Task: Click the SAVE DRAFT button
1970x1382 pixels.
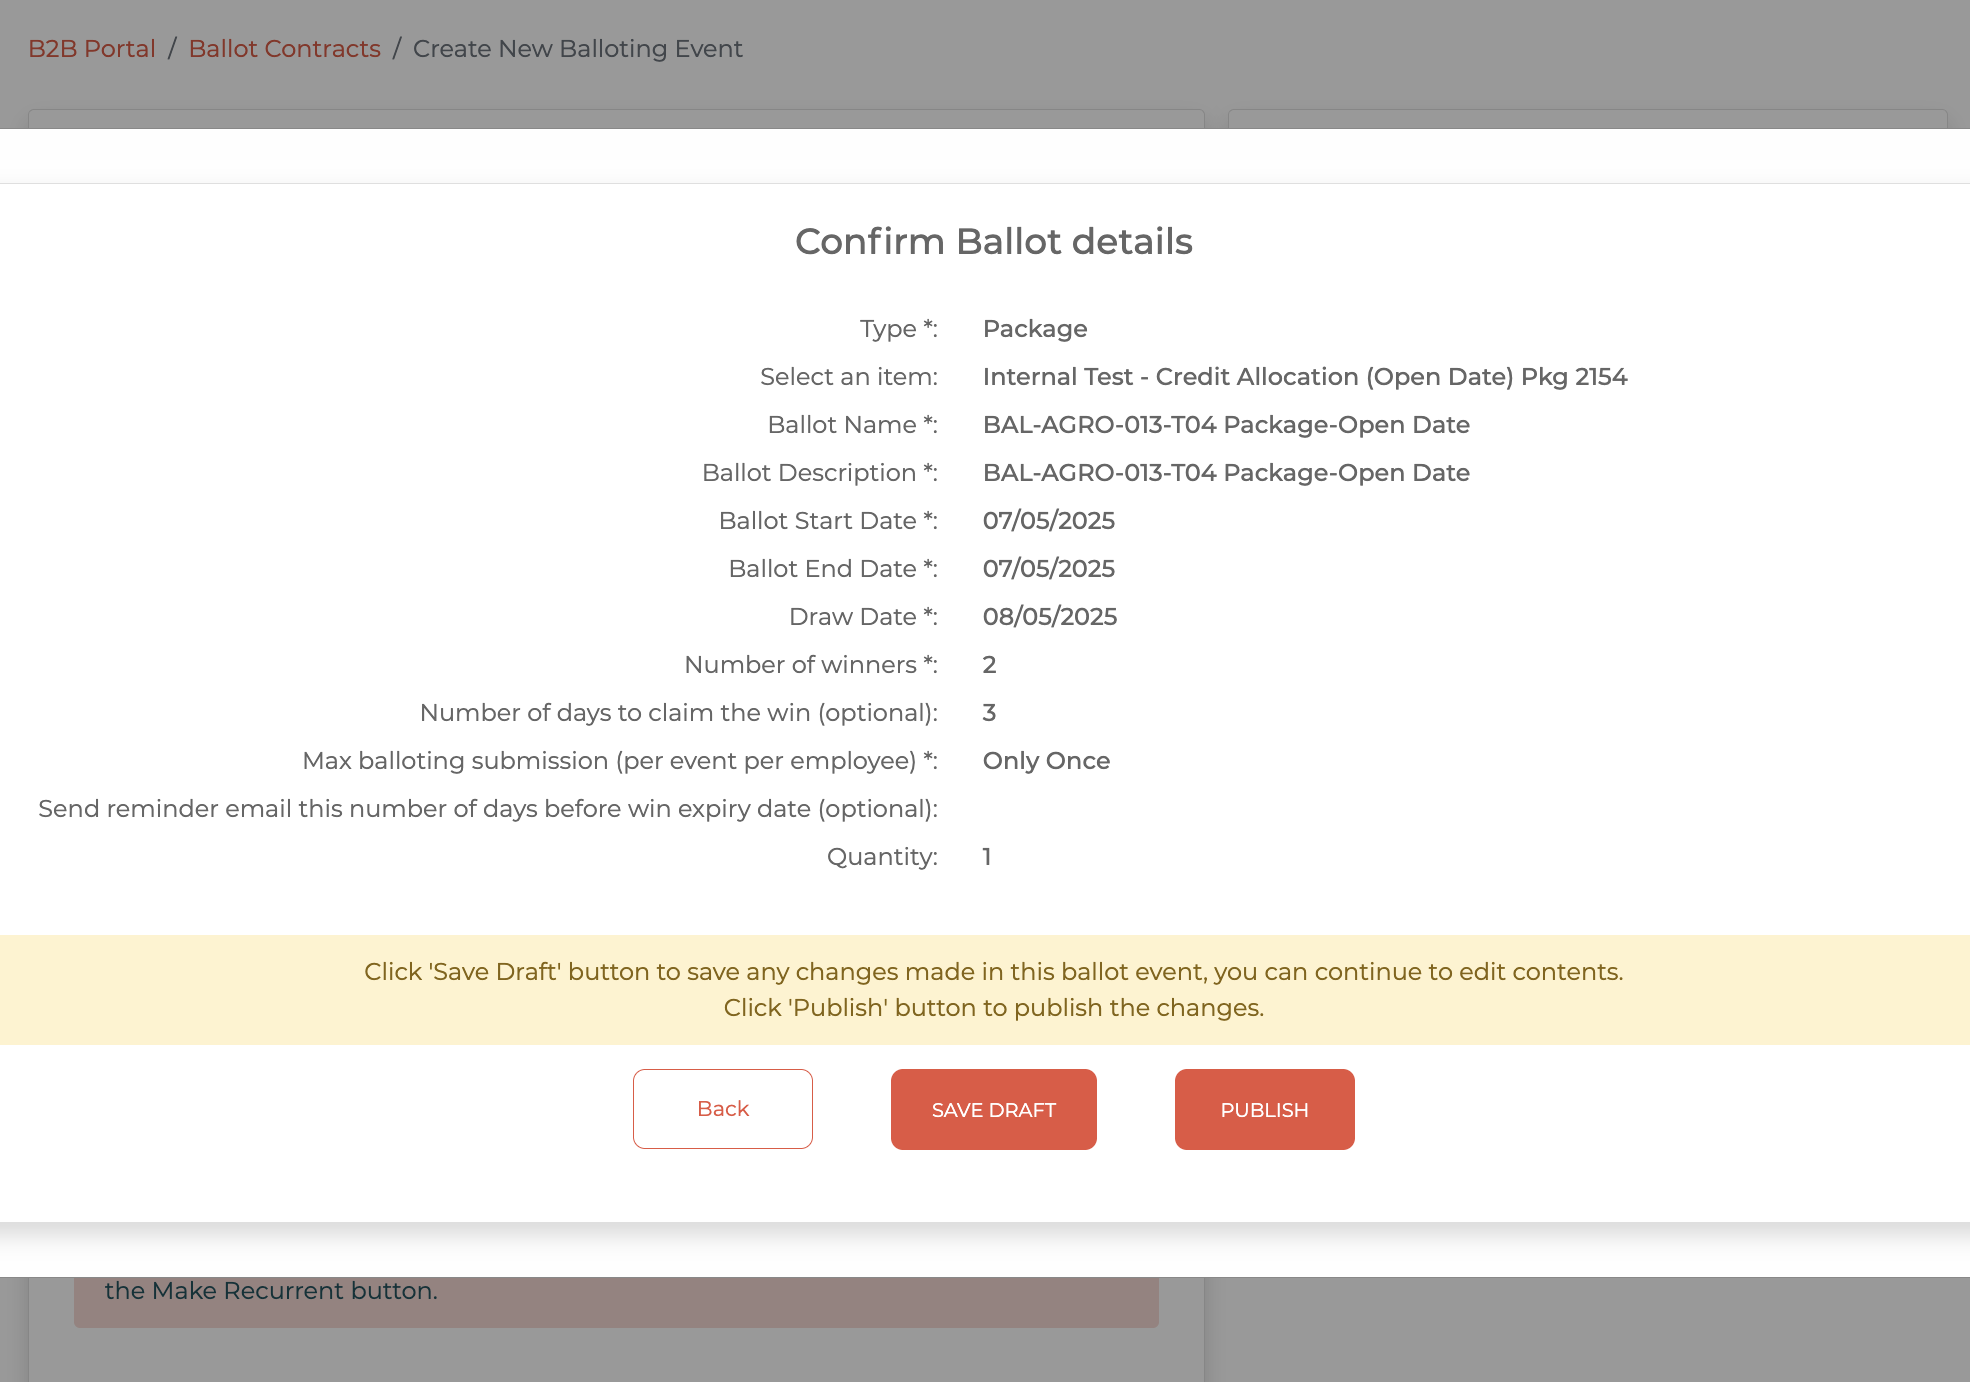Action: pos(993,1110)
